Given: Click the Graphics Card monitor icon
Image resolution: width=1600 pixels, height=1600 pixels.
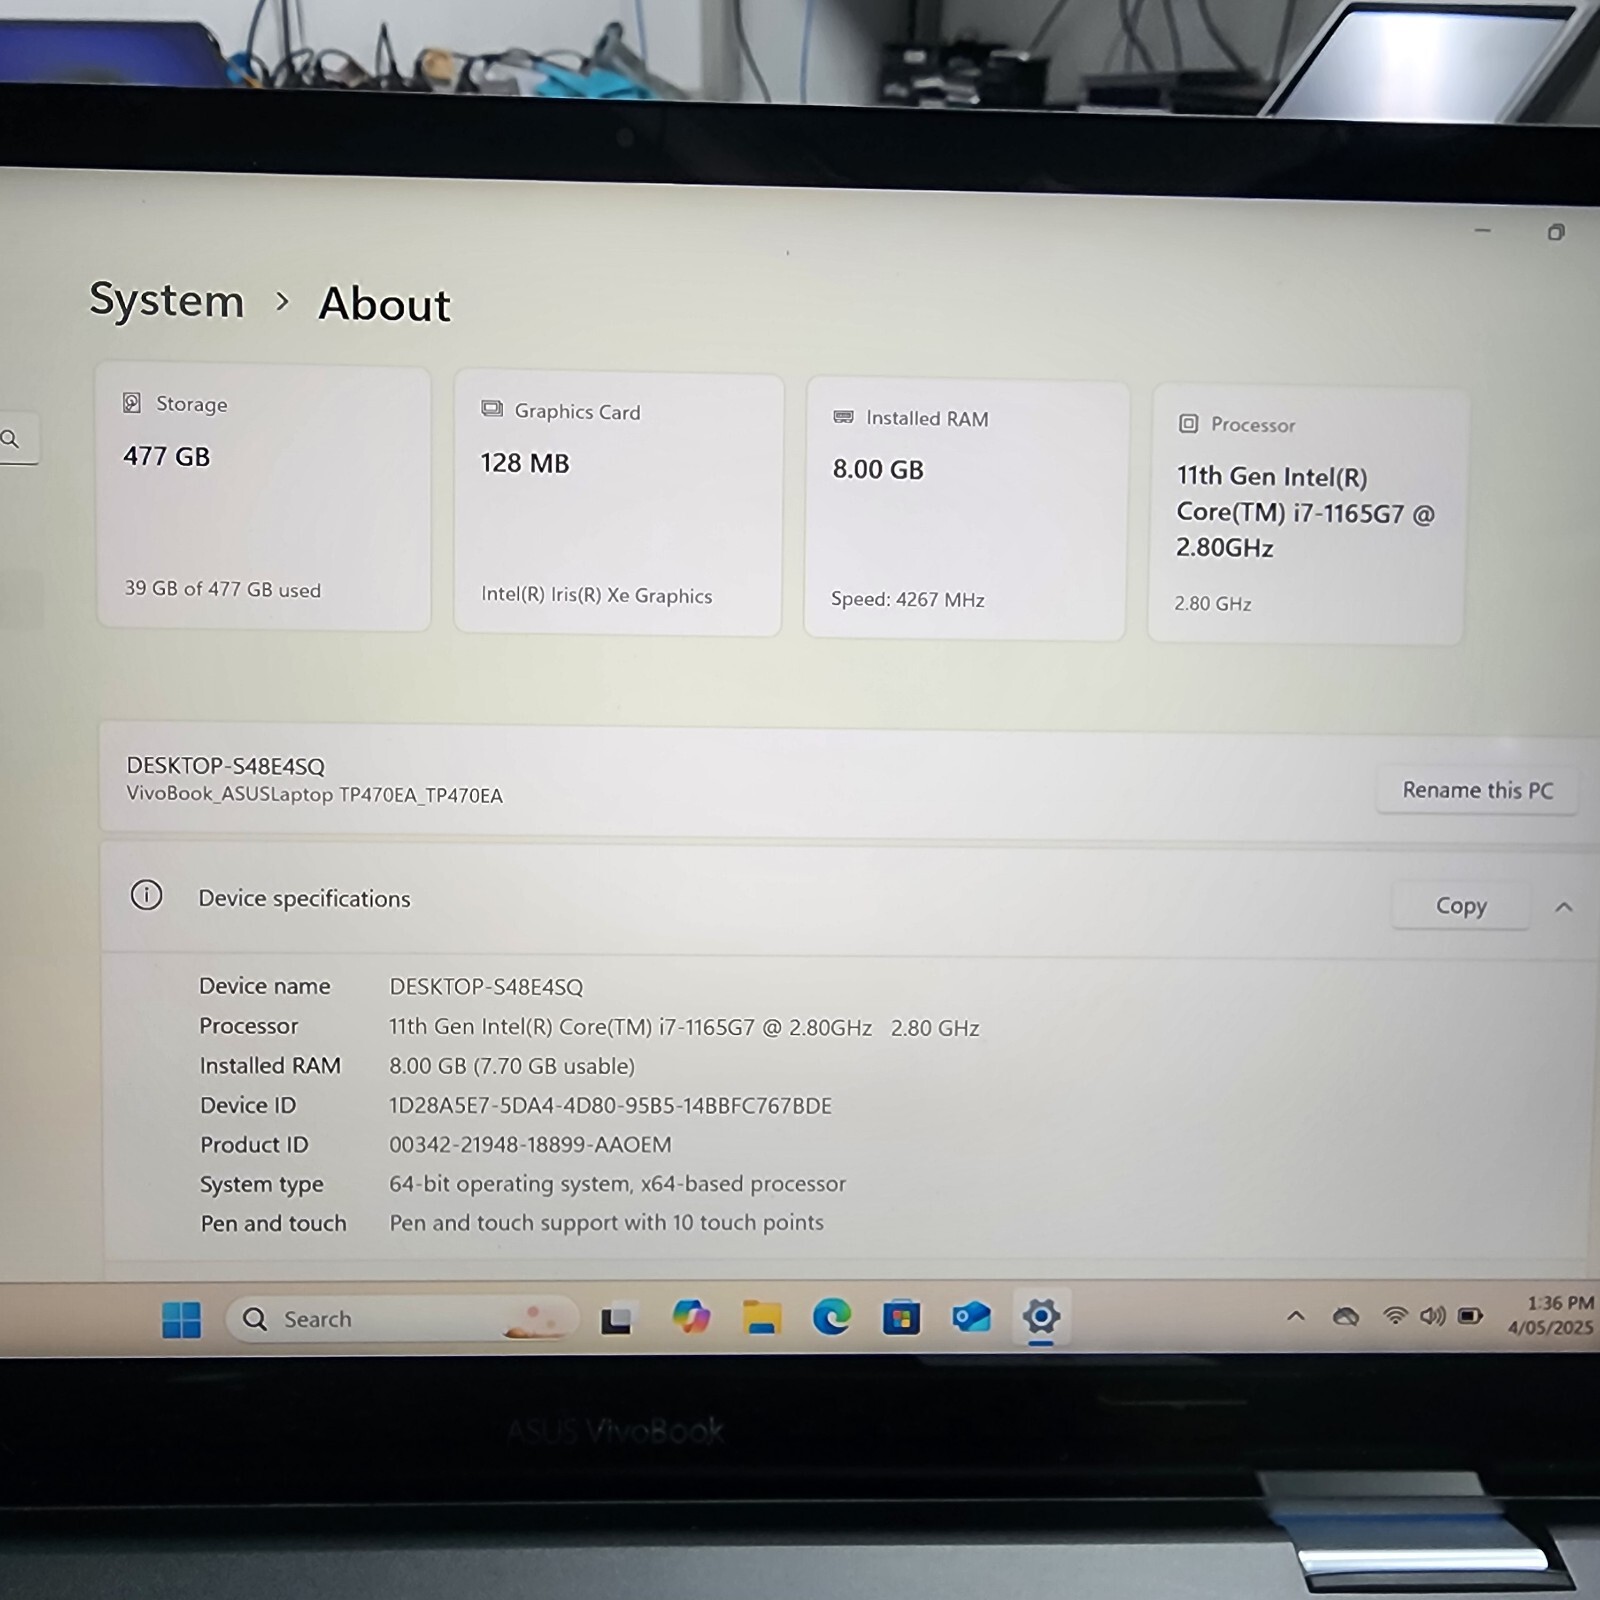Looking at the screenshot, I should pos(492,409).
